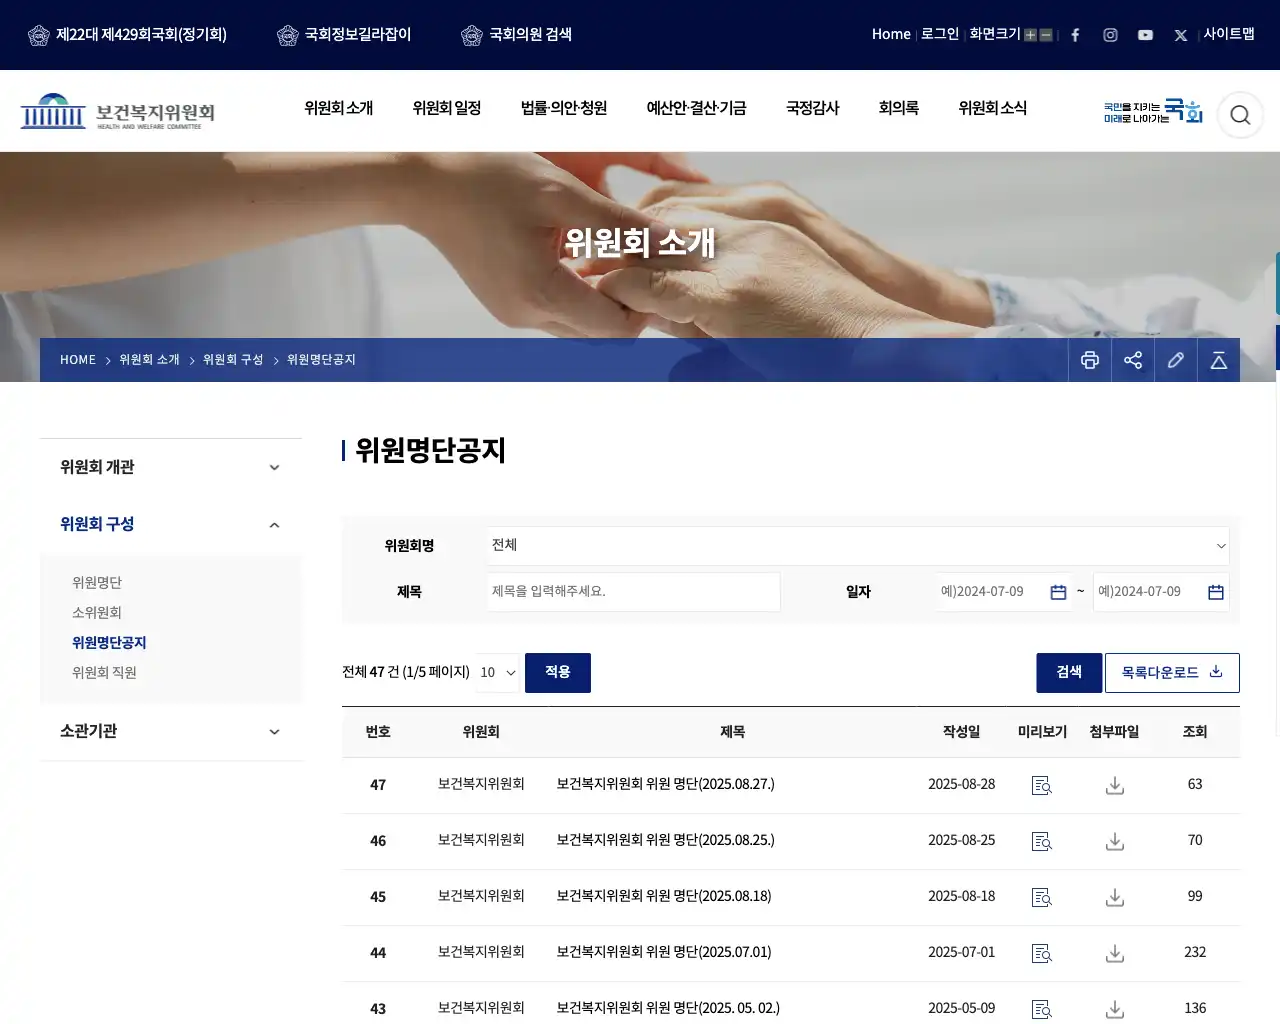Click the 검색 search button
The width and height of the screenshot is (1280, 1024).
tap(1069, 673)
